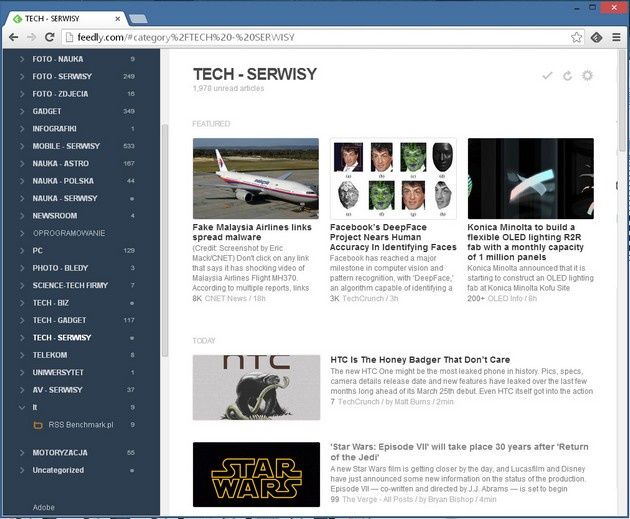Expand the MOTORYZACJA category chevron
The width and height of the screenshot is (630, 519).
[22, 453]
